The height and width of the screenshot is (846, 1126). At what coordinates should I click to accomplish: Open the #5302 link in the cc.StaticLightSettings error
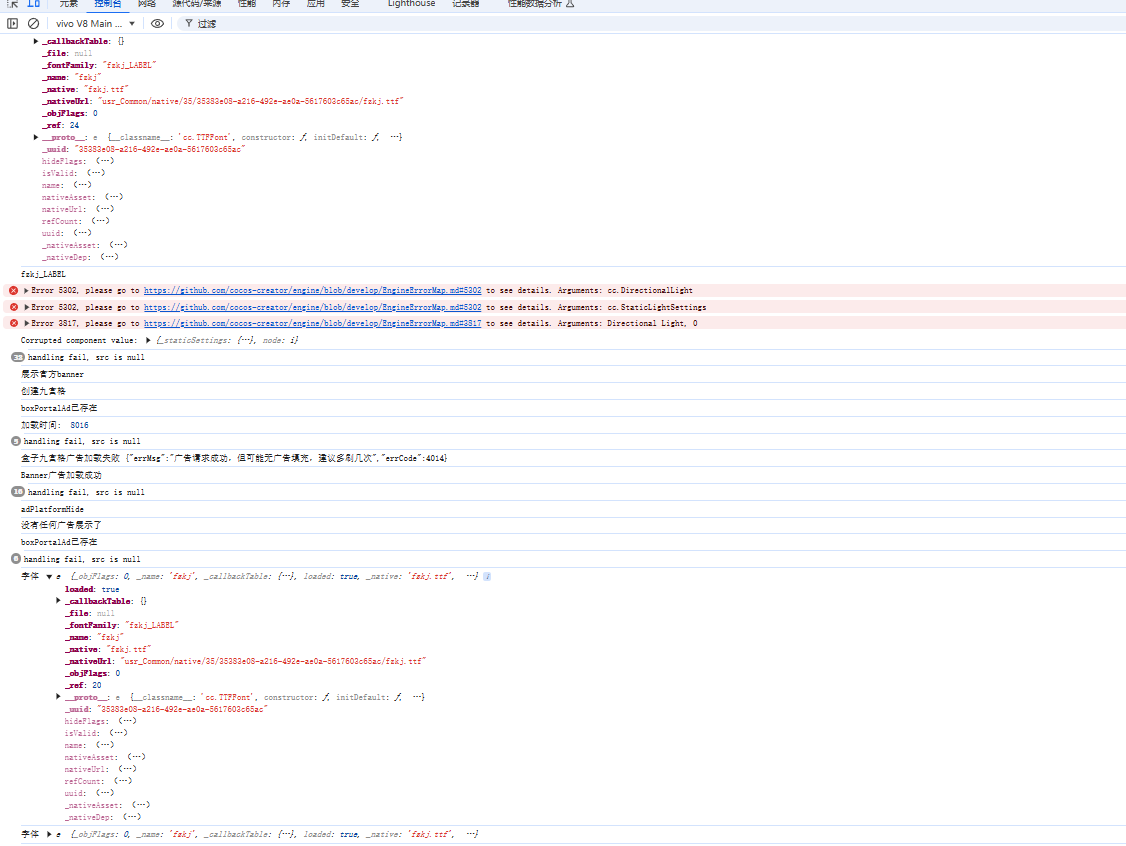312,307
